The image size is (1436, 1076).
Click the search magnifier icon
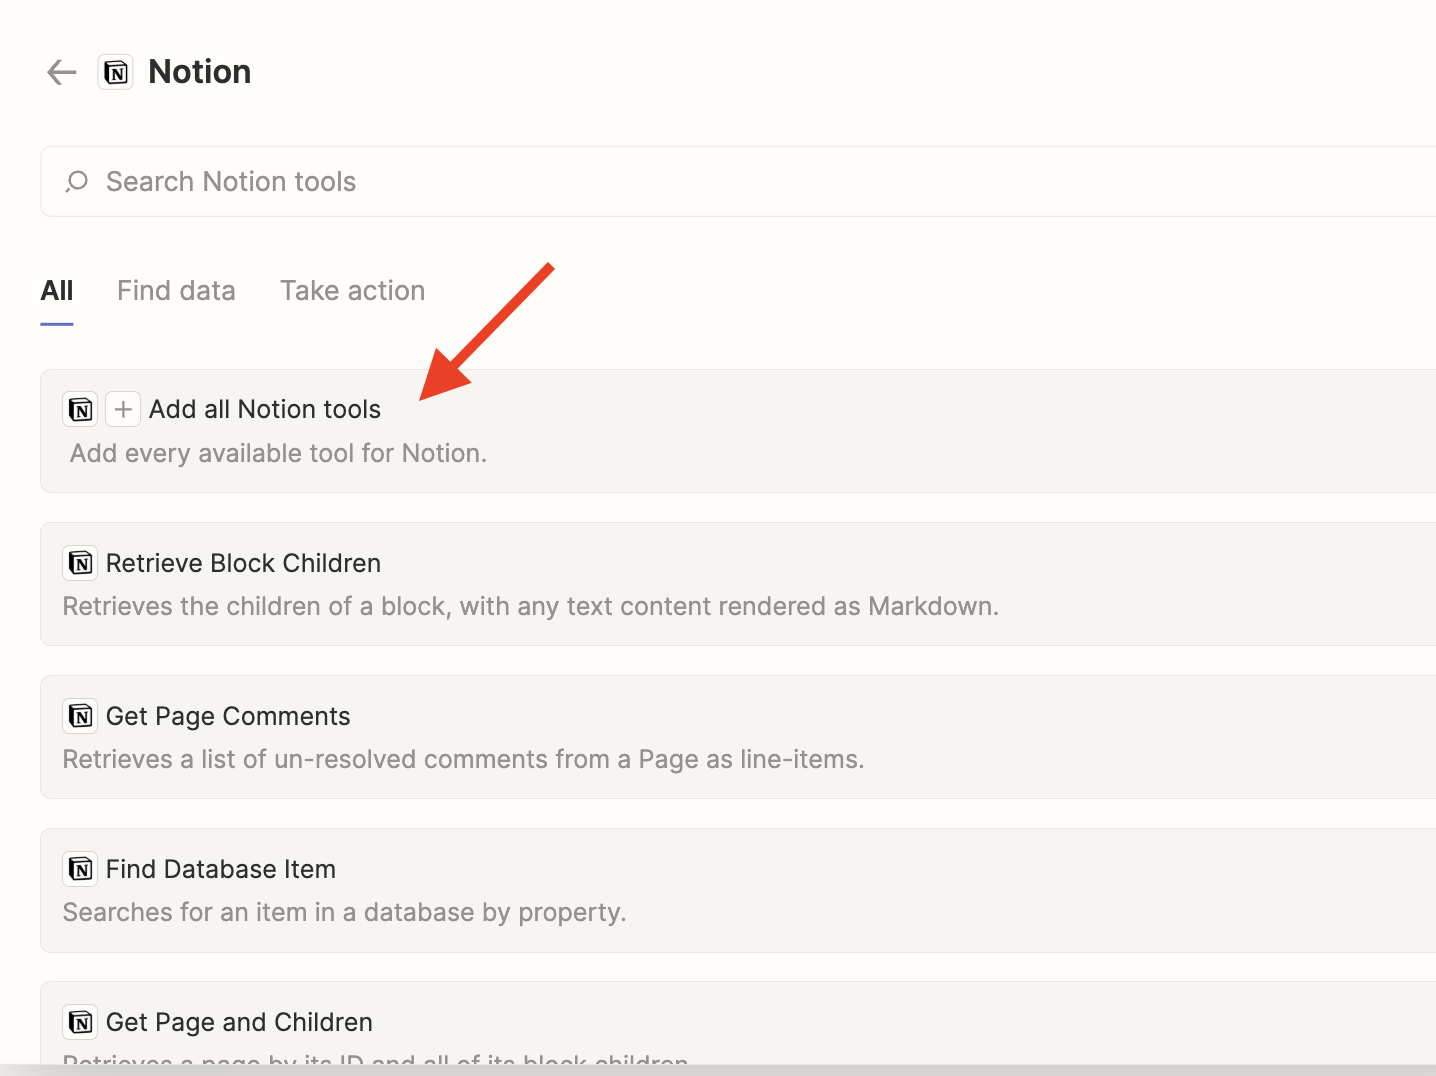(x=77, y=181)
